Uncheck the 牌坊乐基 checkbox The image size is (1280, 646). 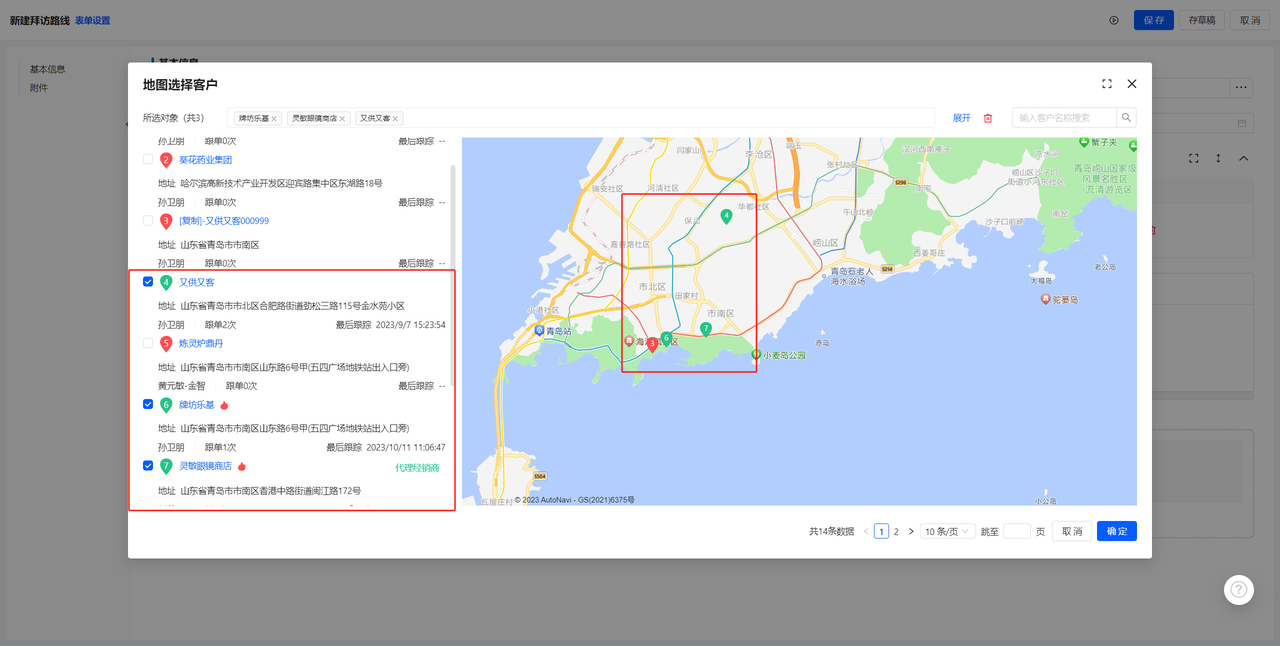(x=148, y=404)
